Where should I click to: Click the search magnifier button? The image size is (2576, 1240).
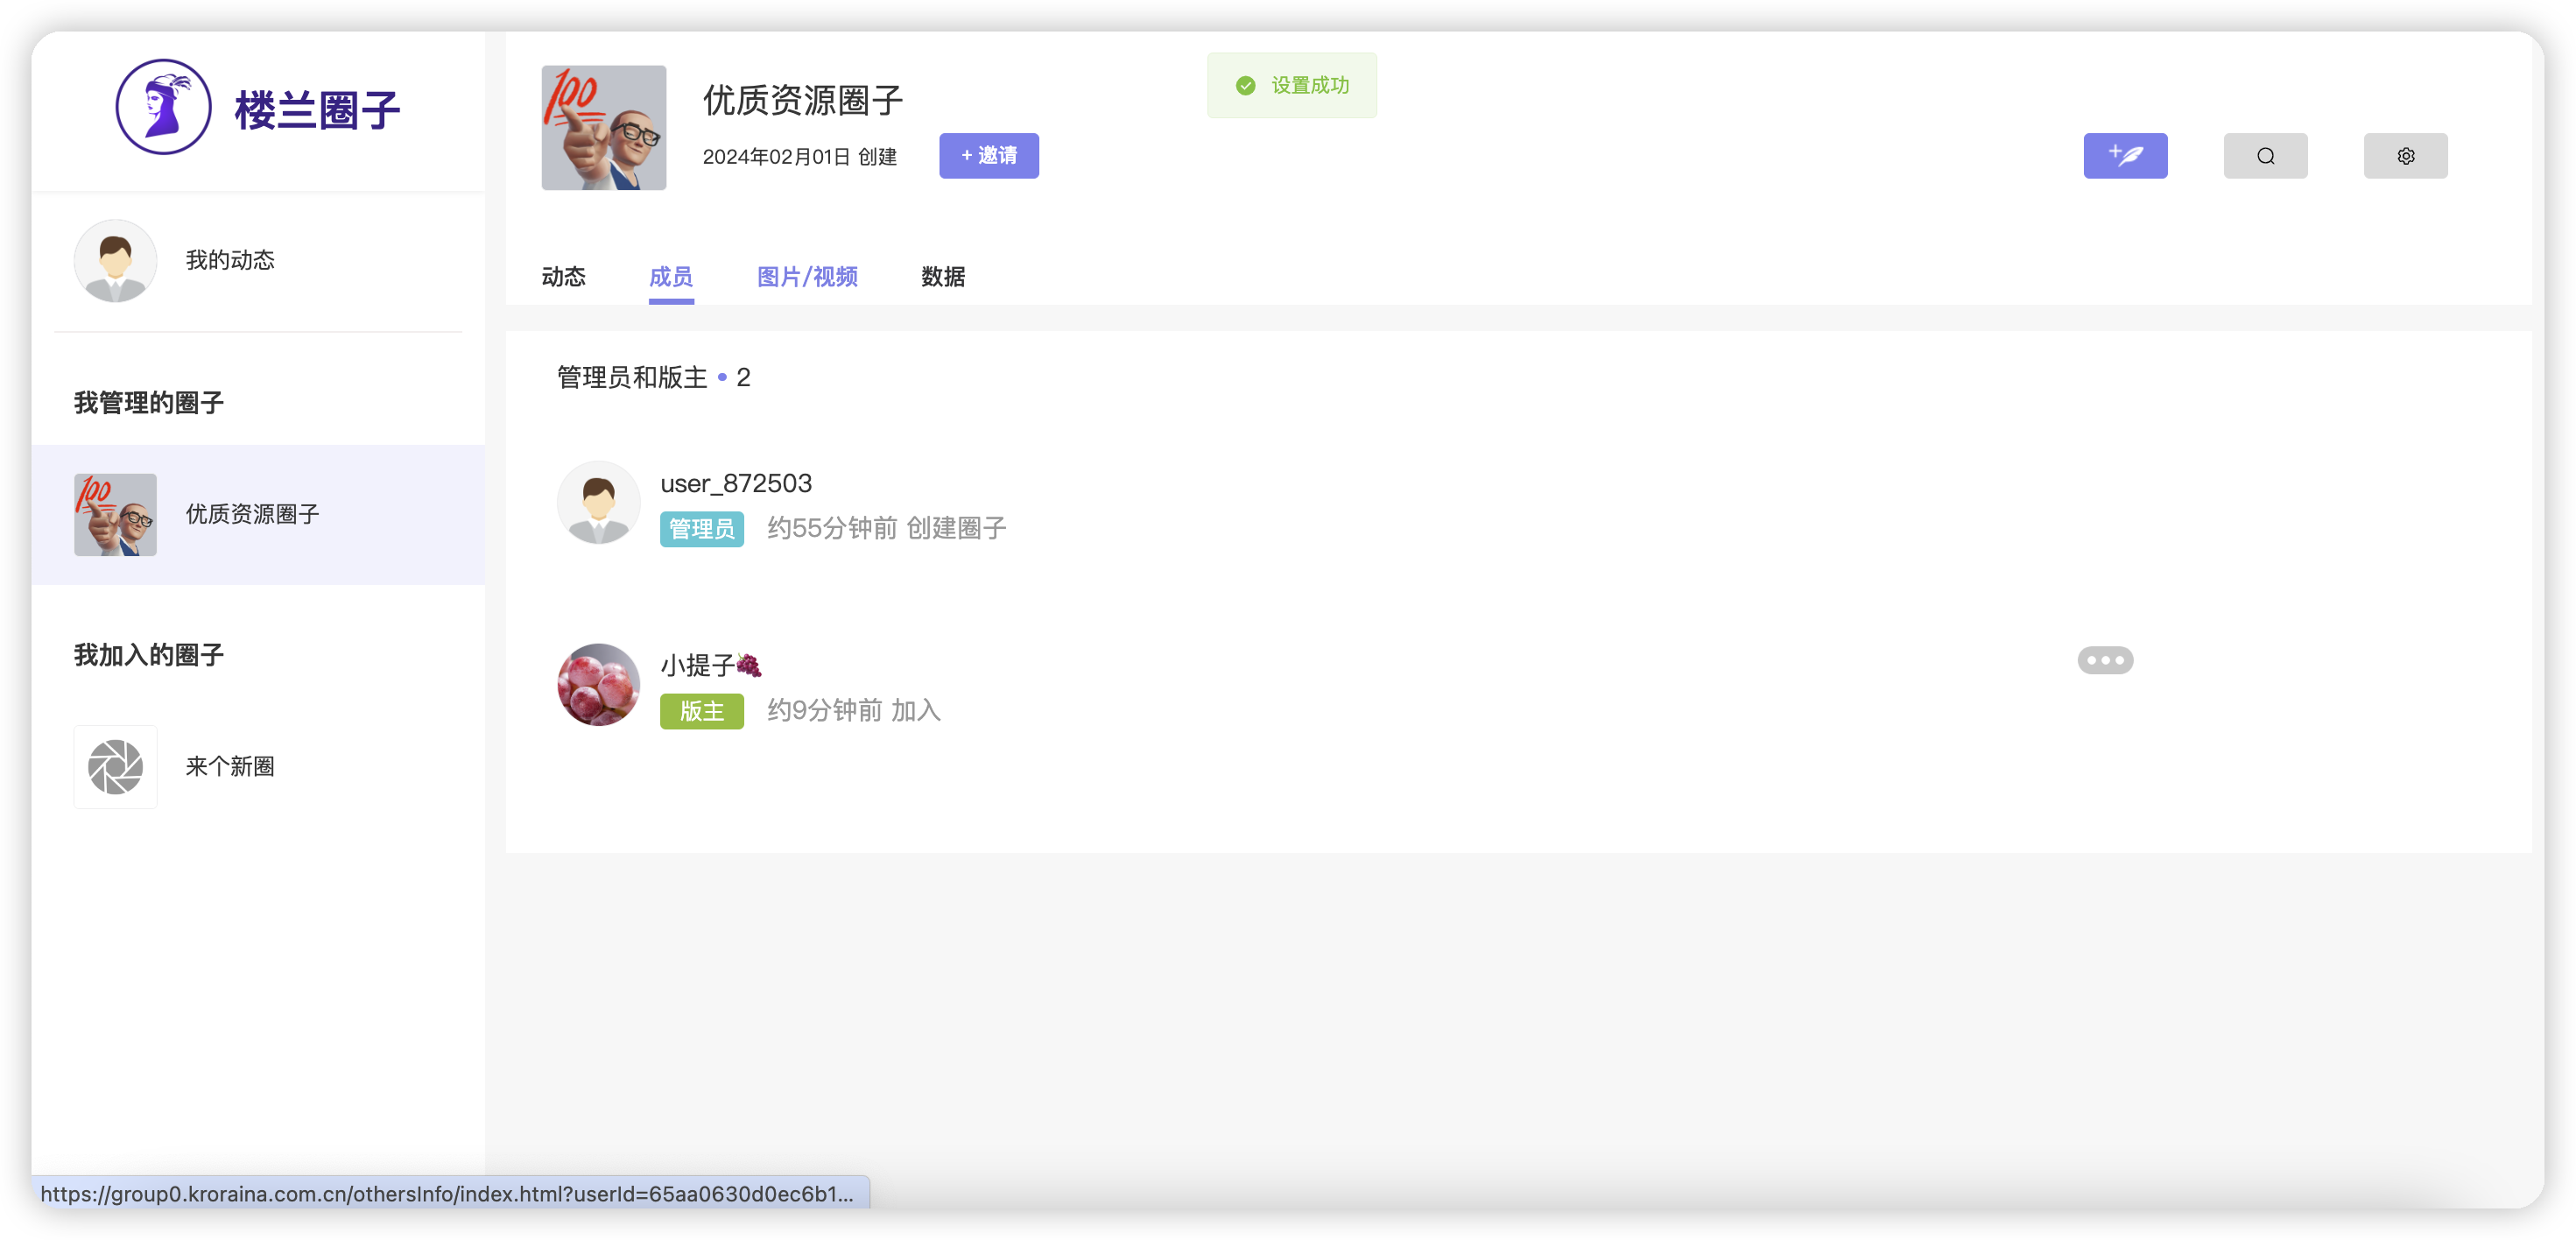click(x=2265, y=156)
